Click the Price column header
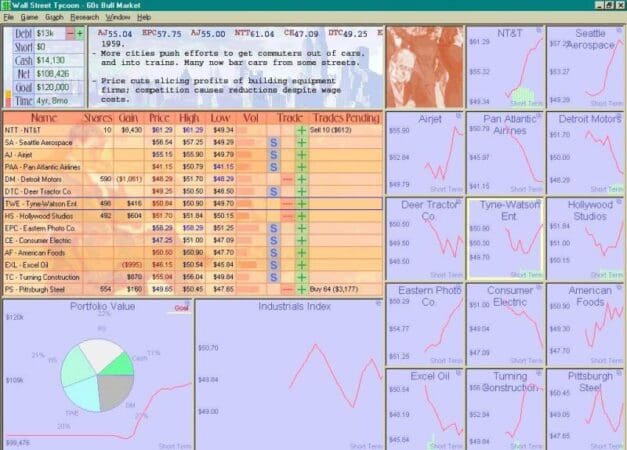 click(x=159, y=117)
